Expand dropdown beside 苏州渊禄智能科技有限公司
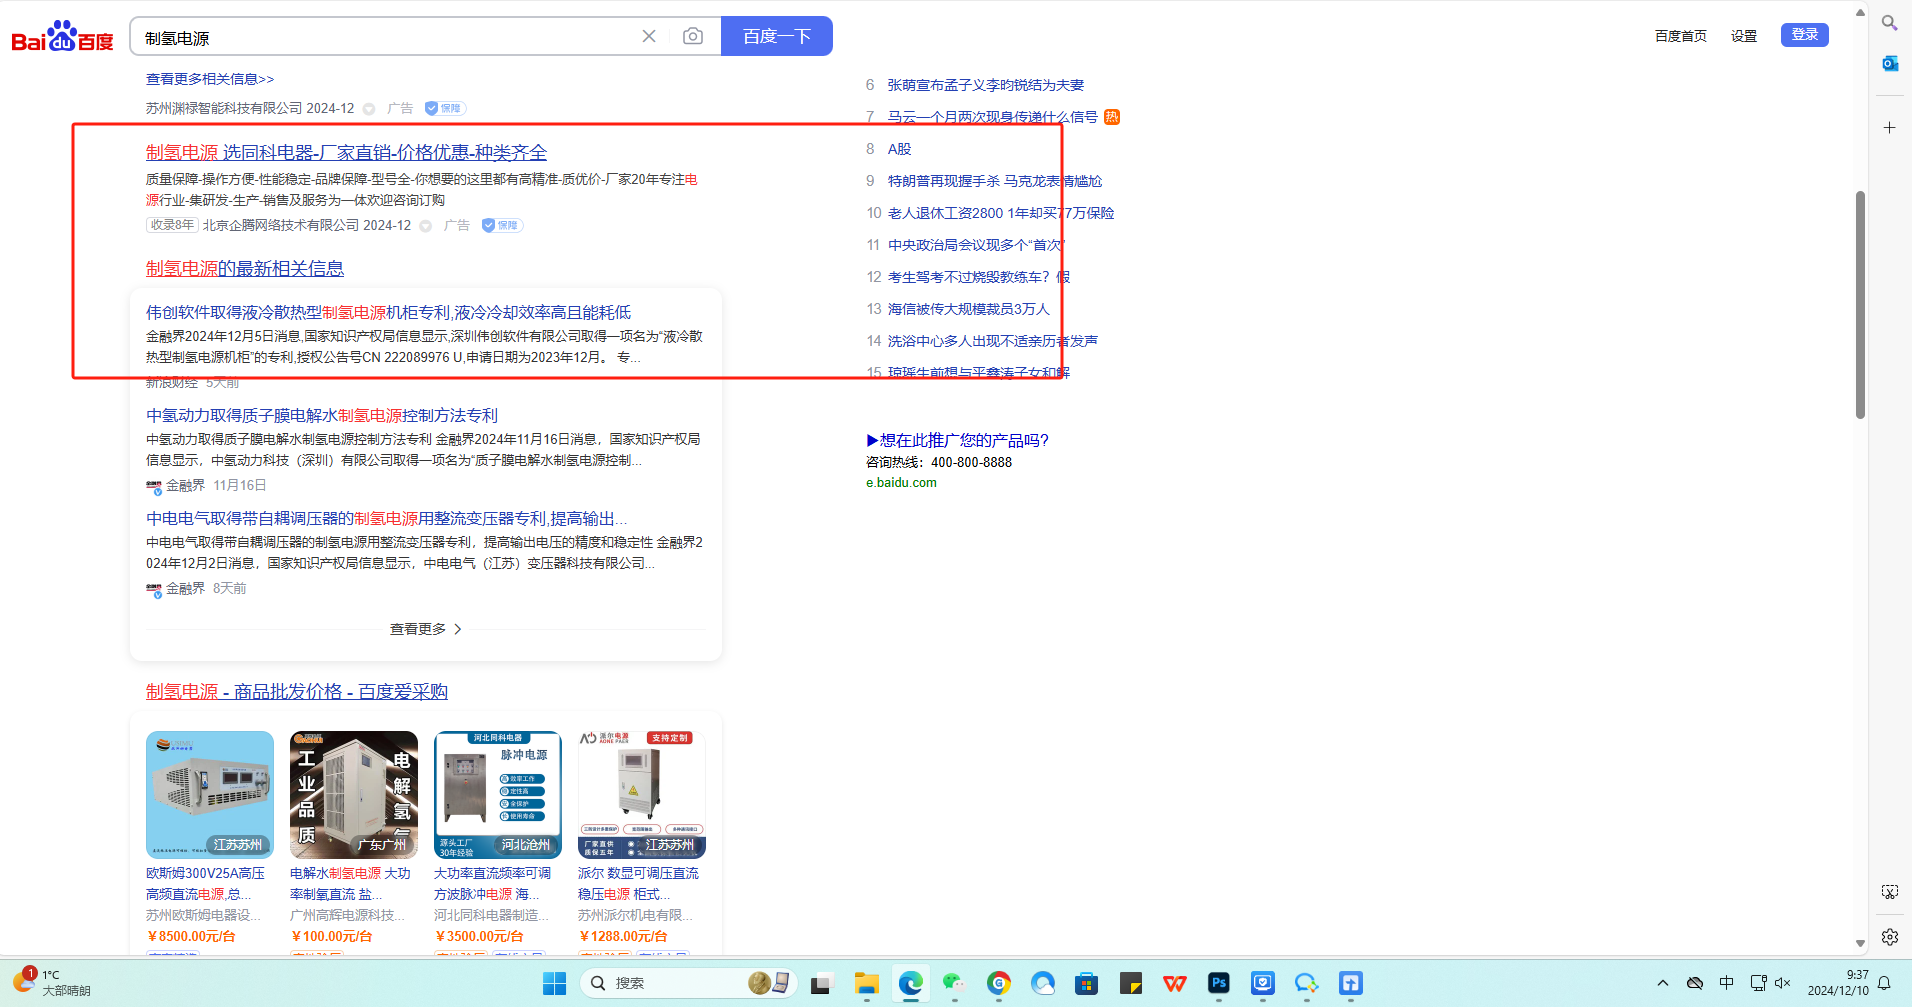Viewport: 1912px width, 1007px height. pos(369,109)
